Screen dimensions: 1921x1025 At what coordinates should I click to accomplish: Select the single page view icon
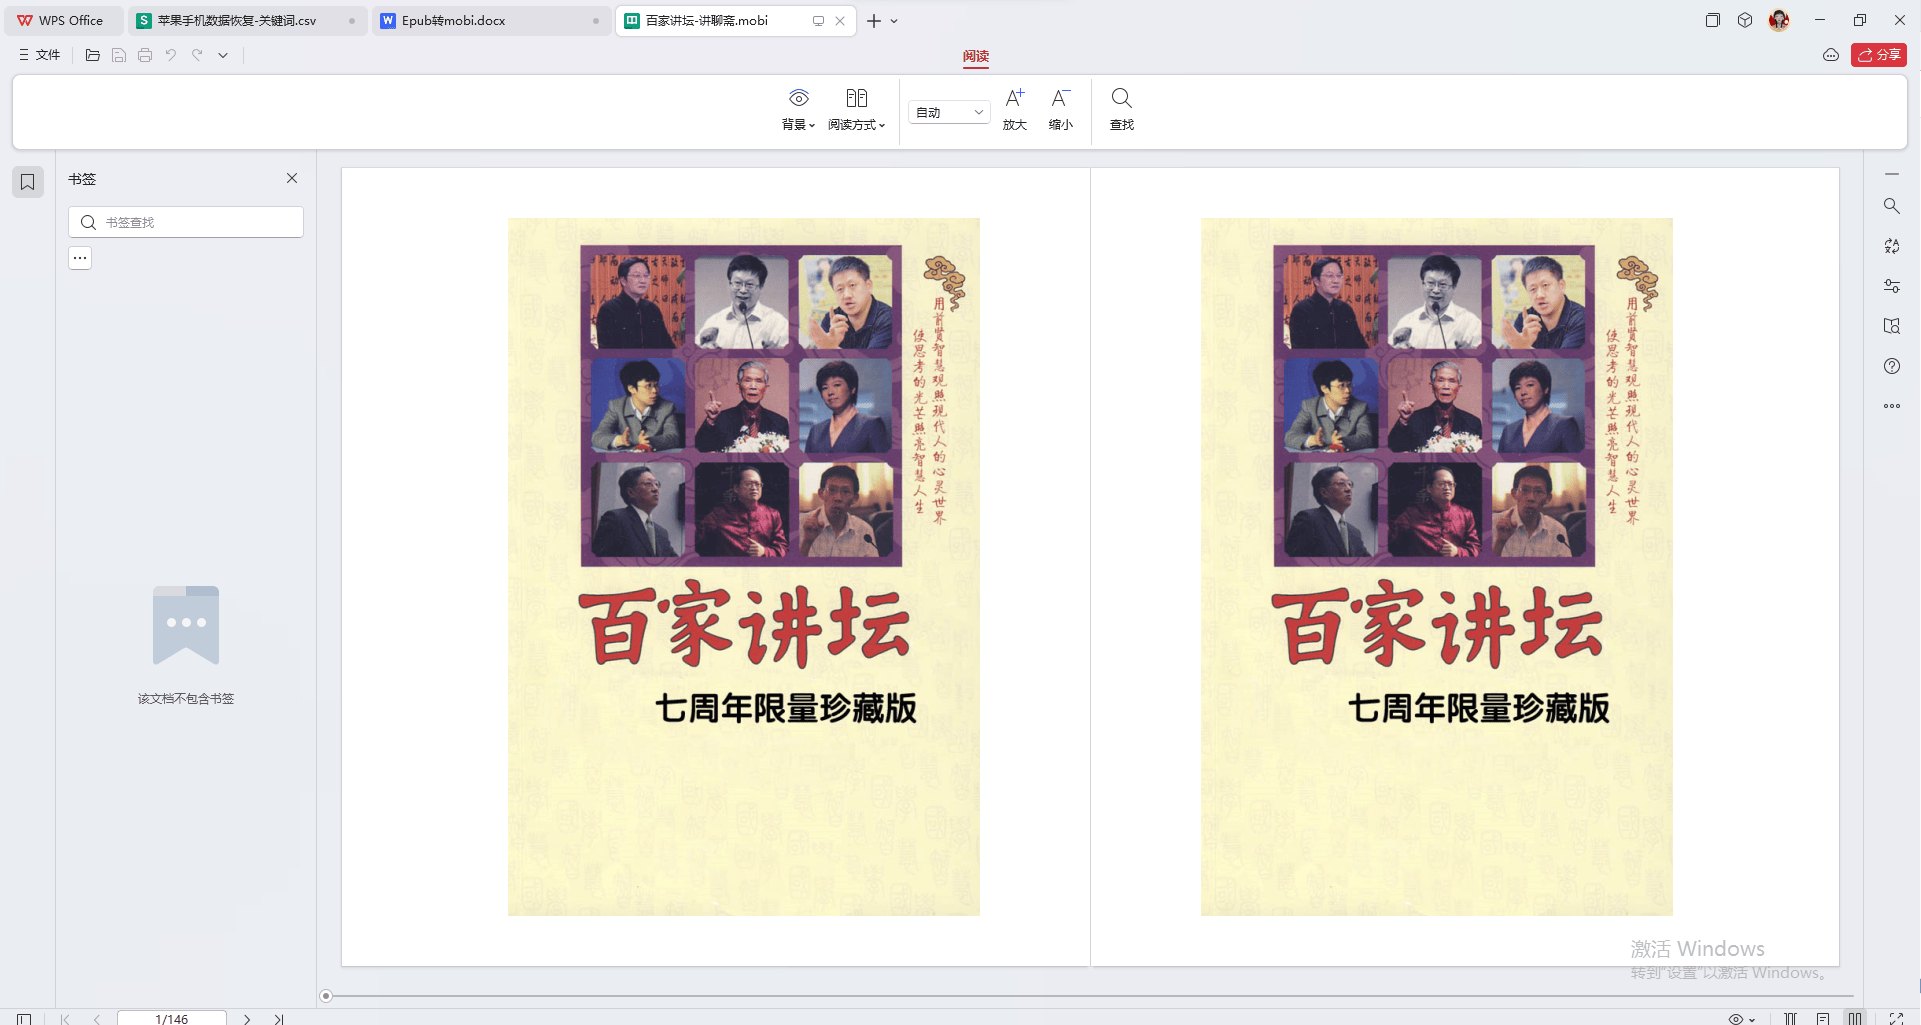pyautogui.click(x=1823, y=1019)
